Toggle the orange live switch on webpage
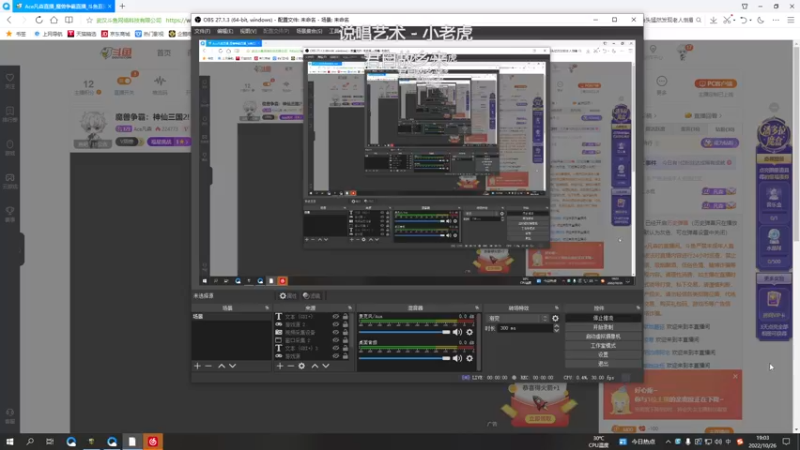 coord(124,81)
